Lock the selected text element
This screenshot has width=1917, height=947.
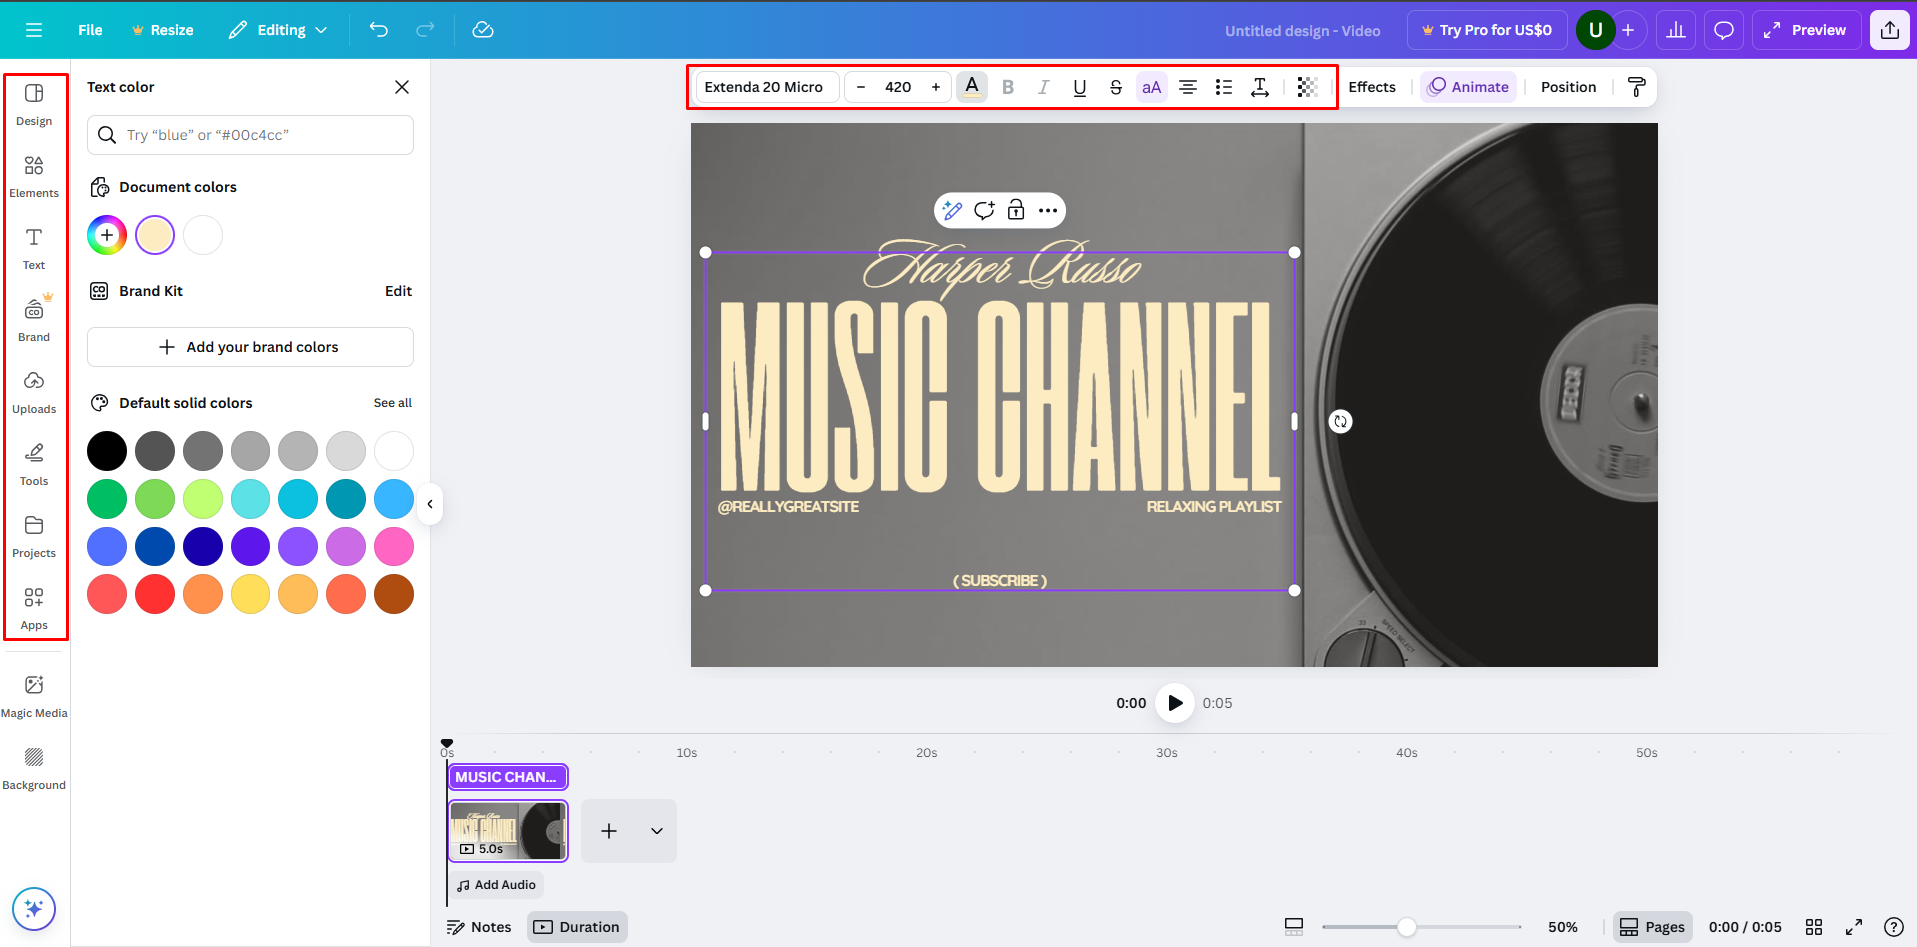(1015, 210)
